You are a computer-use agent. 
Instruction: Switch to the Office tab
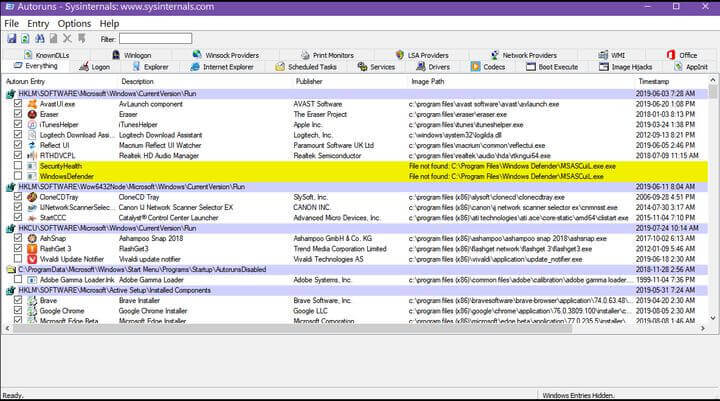point(682,55)
